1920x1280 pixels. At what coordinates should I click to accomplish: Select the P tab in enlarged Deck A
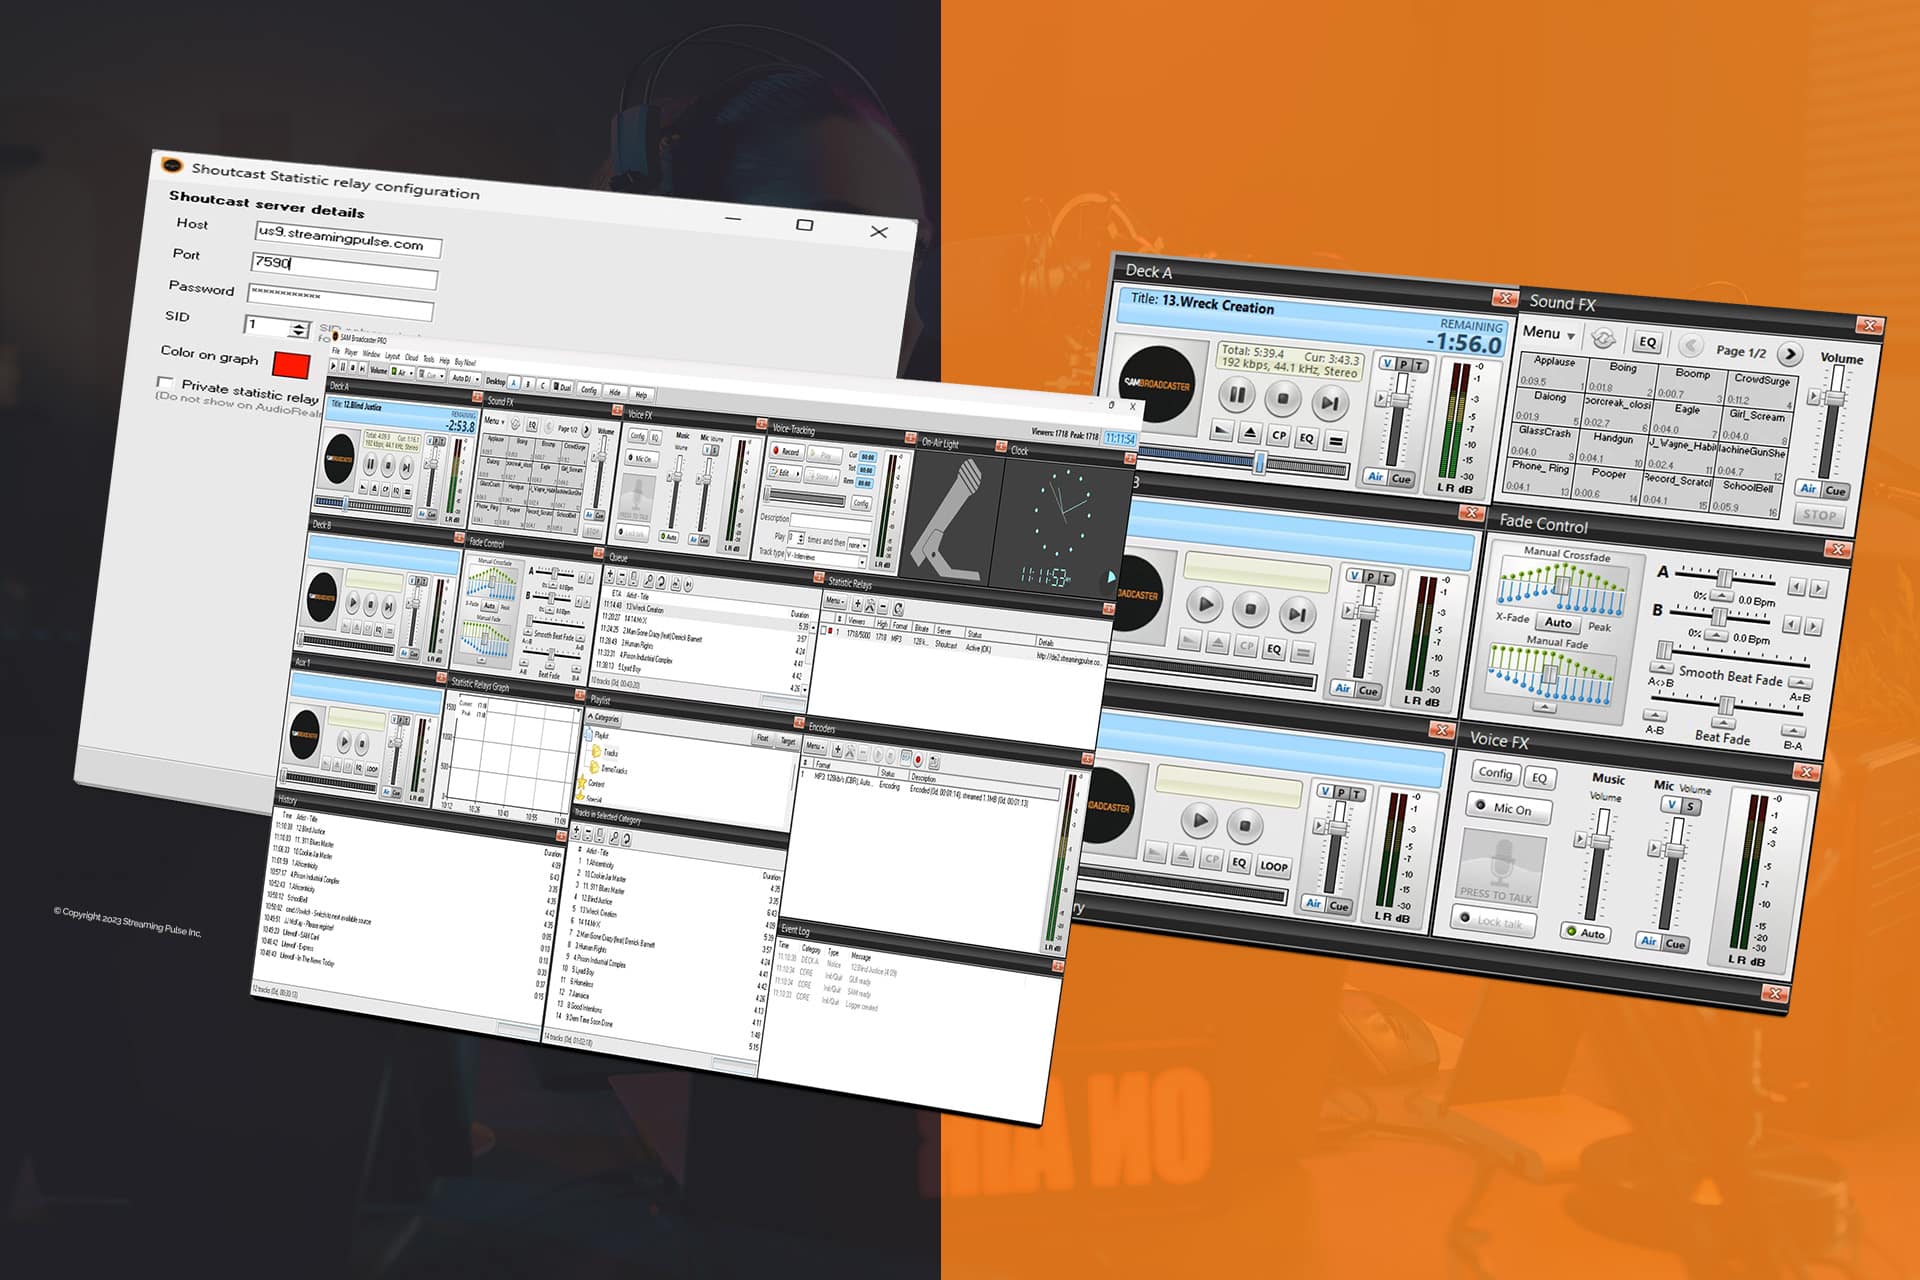pyautogui.click(x=1403, y=365)
